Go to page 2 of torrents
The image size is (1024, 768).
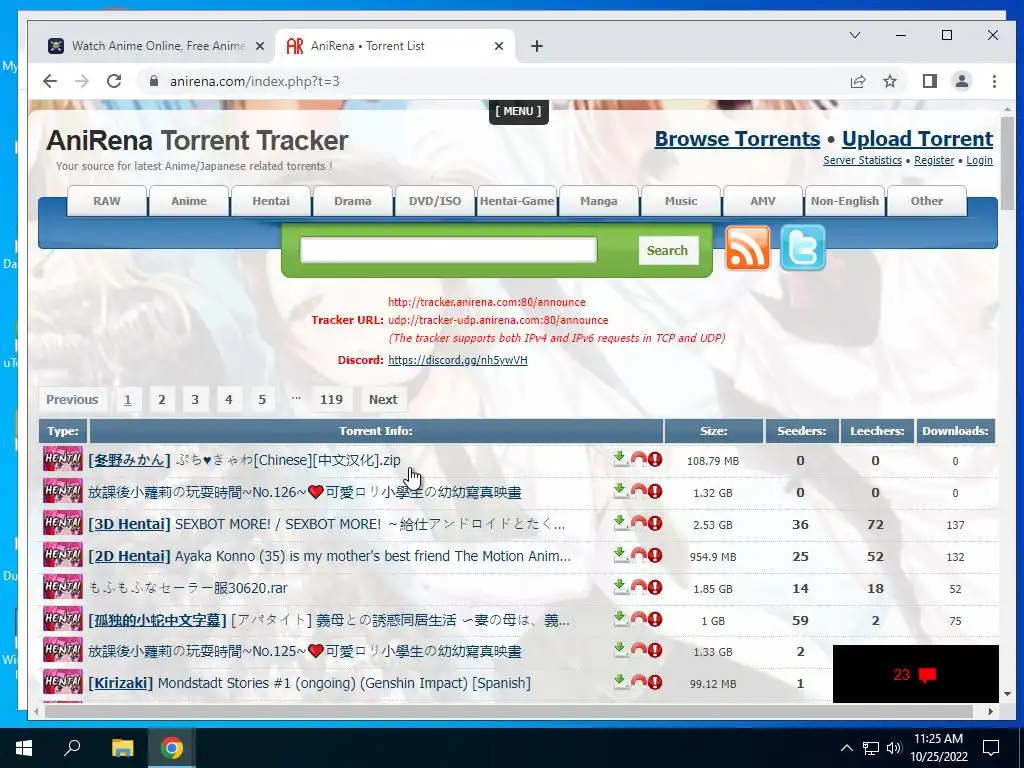click(161, 400)
